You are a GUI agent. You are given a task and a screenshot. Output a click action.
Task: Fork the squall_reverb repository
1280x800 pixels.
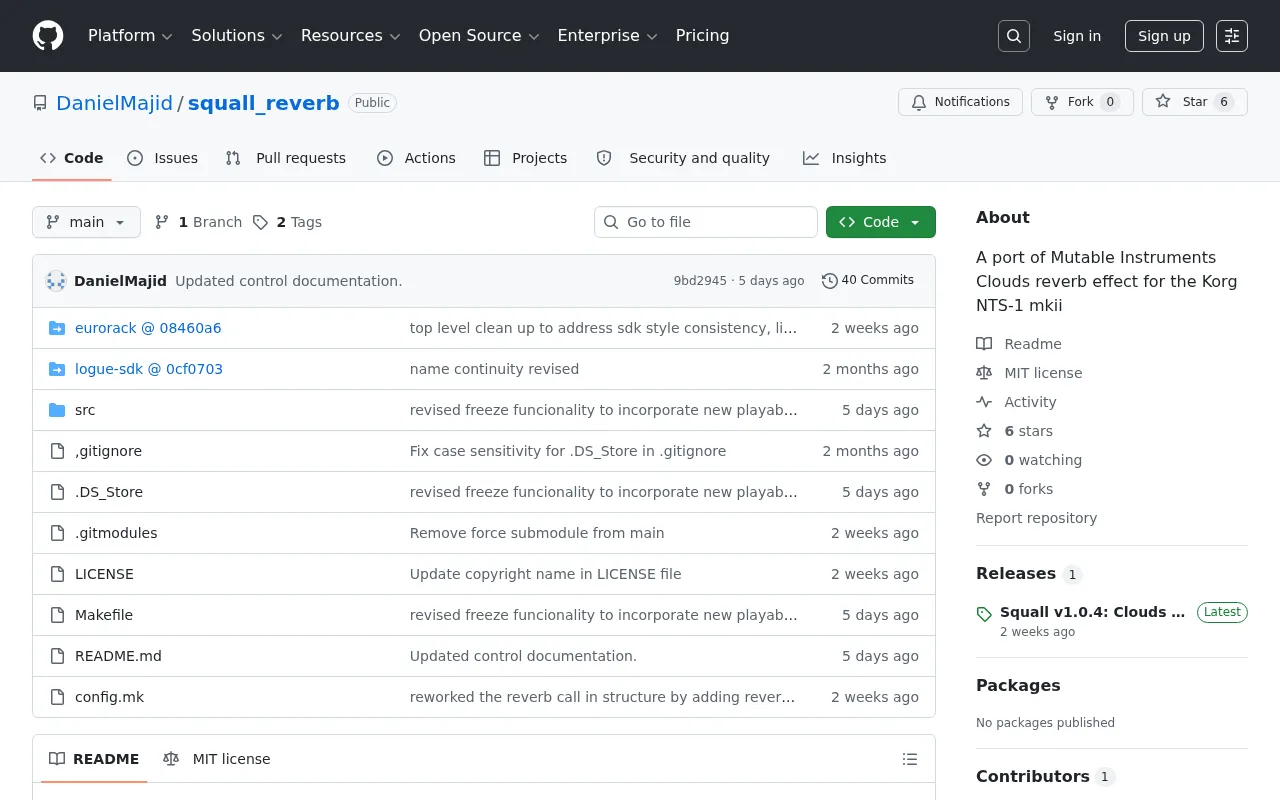point(1082,102)
